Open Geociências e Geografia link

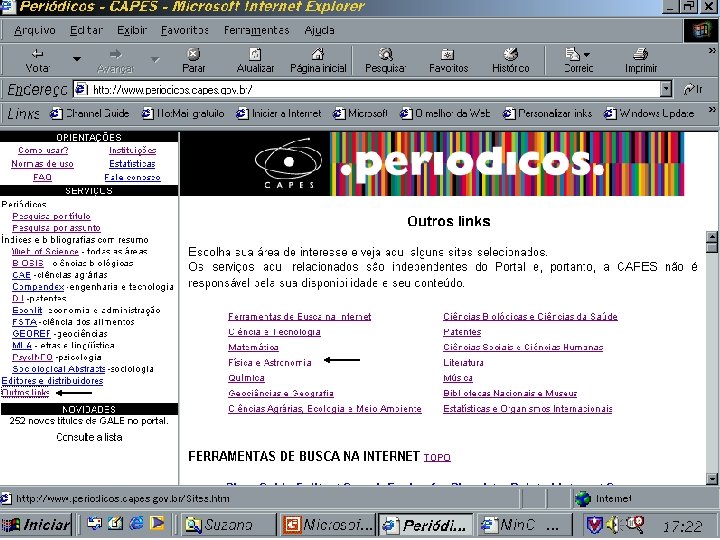point(281,393)
